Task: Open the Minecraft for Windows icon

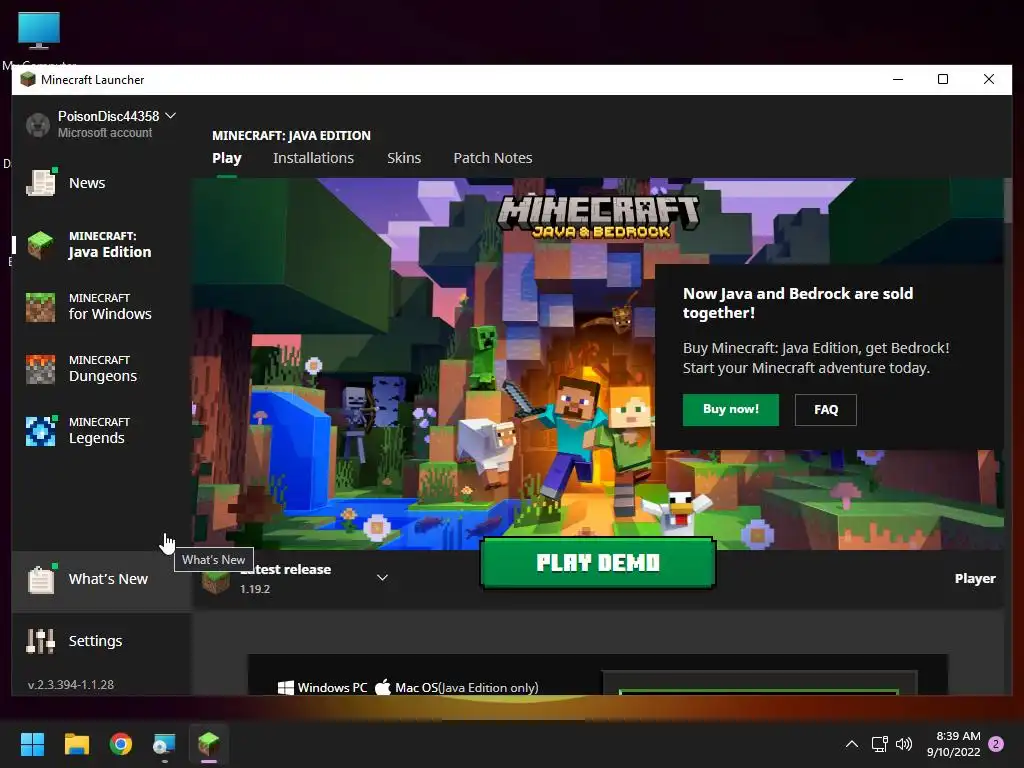Action: coord(40,307)
